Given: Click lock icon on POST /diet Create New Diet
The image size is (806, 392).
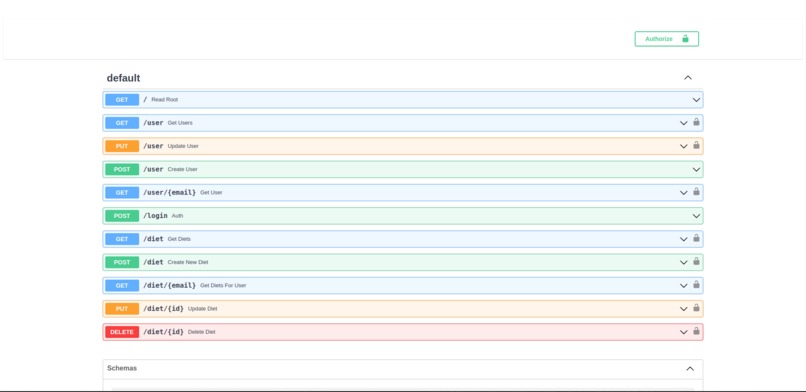Looking at the screenshot, I should (x=696, y=262).
